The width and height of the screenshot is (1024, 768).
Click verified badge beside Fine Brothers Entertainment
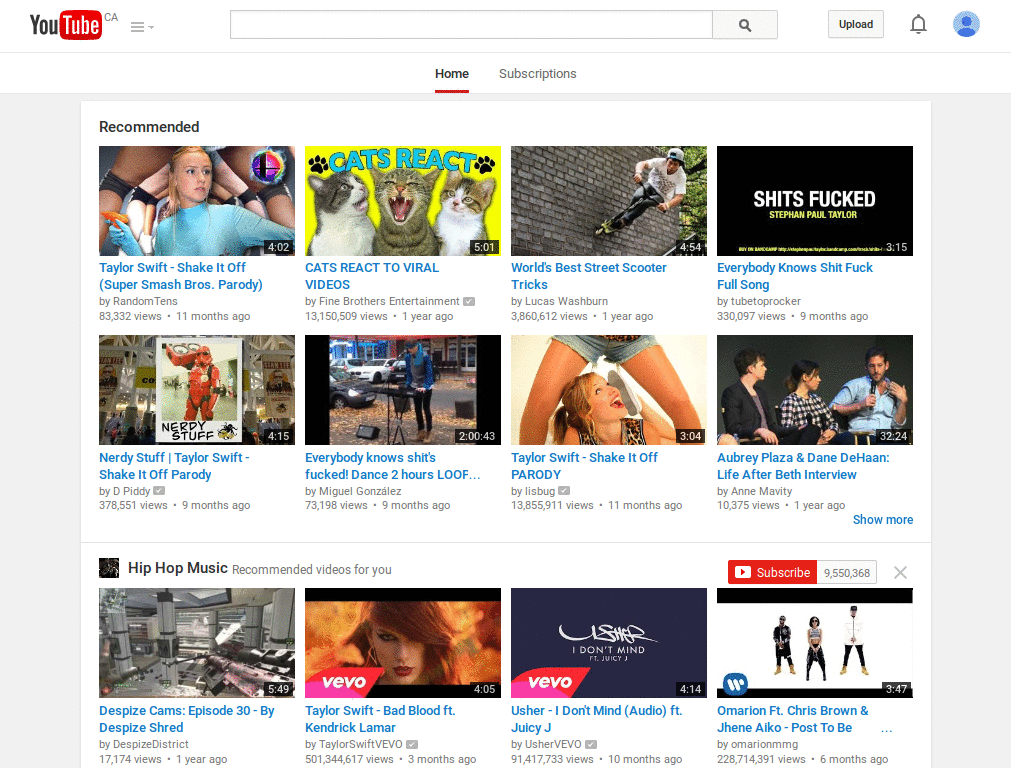pyautogui.click(x=469, y=302)
